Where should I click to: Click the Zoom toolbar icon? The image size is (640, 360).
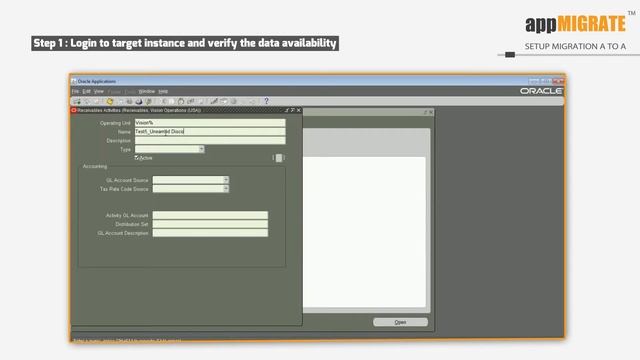coord(223,101)
